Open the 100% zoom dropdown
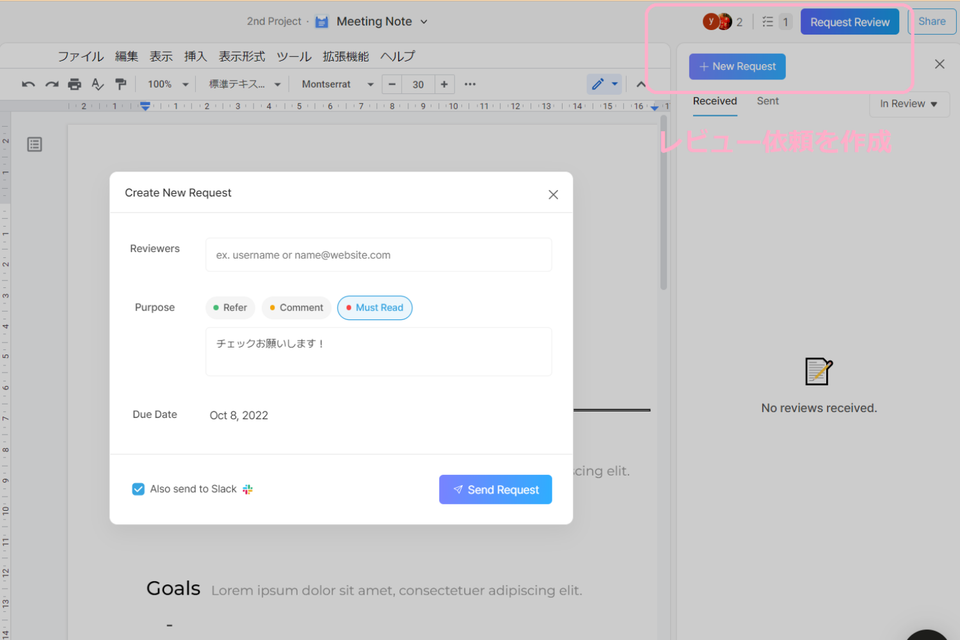 point(167,84)
